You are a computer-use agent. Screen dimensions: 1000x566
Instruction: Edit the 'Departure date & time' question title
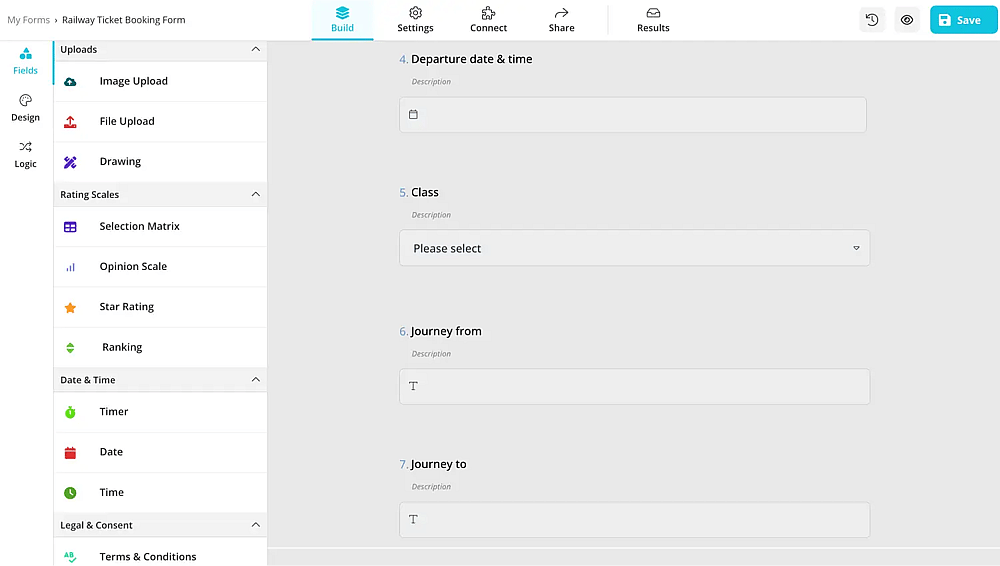point(471,59)
